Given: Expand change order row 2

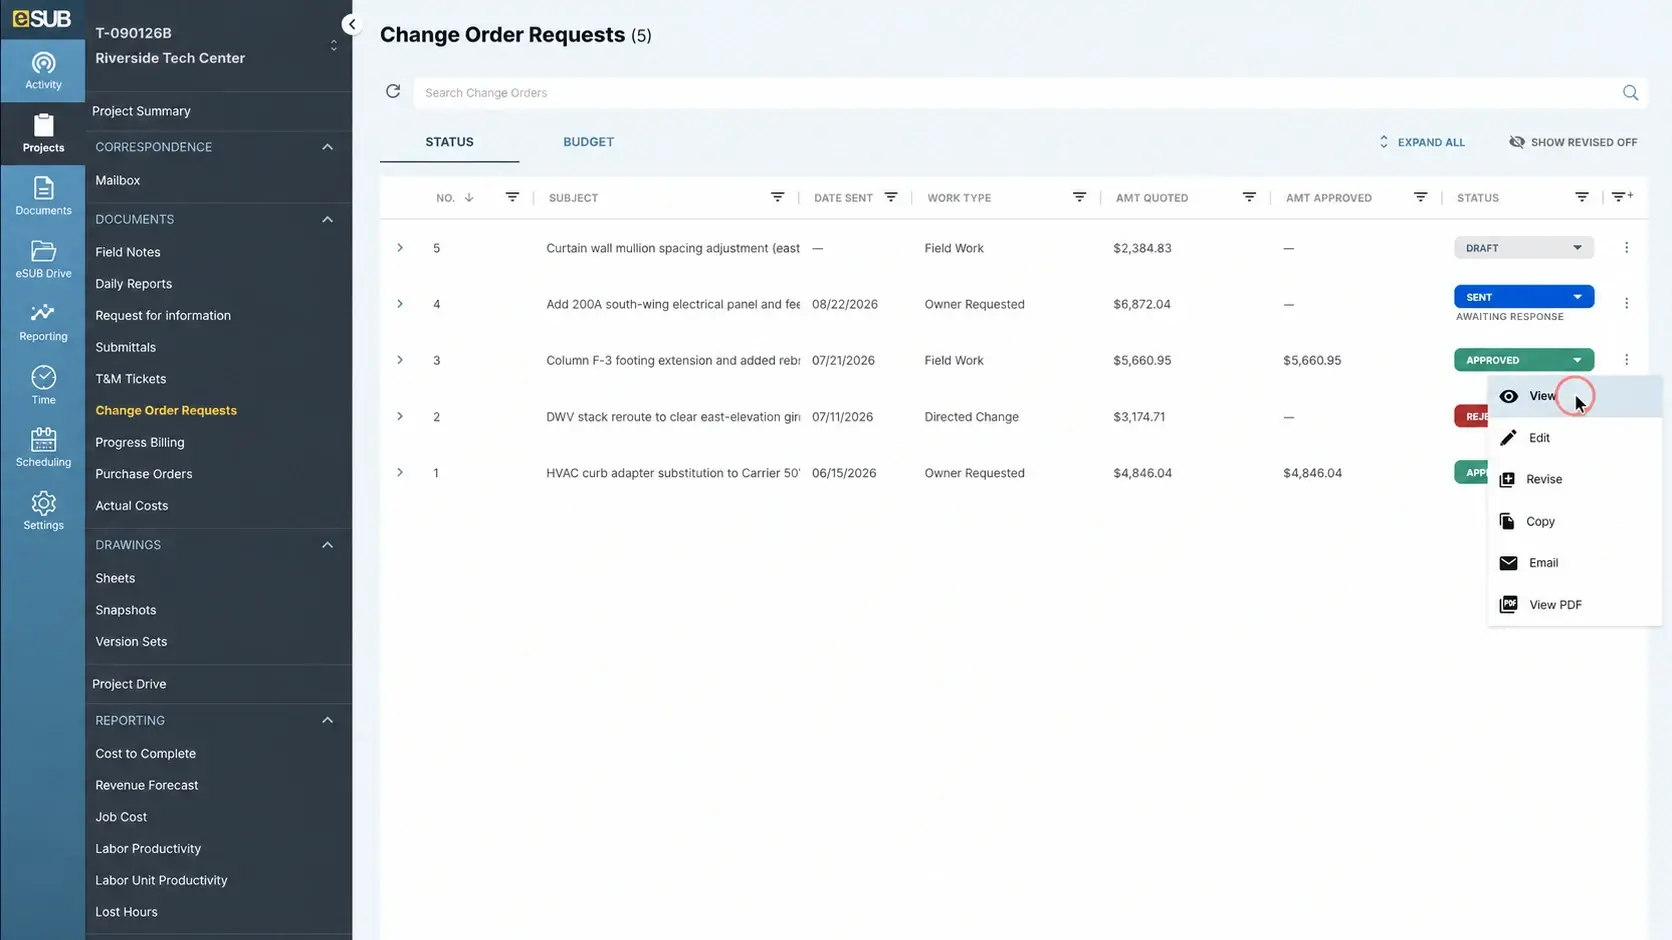Looking at the screenshot, I should (x=400, y=416).
